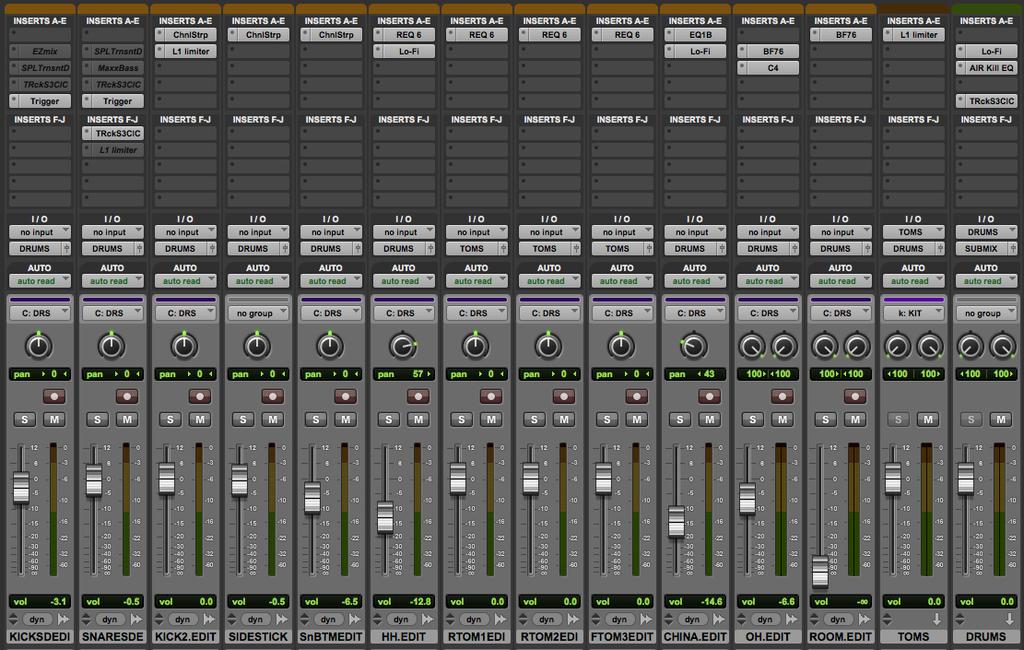Screen dimensions: 1024x650
Task: Click the double-arrow track icon on ROOM.EDIT
Action: 864,619
